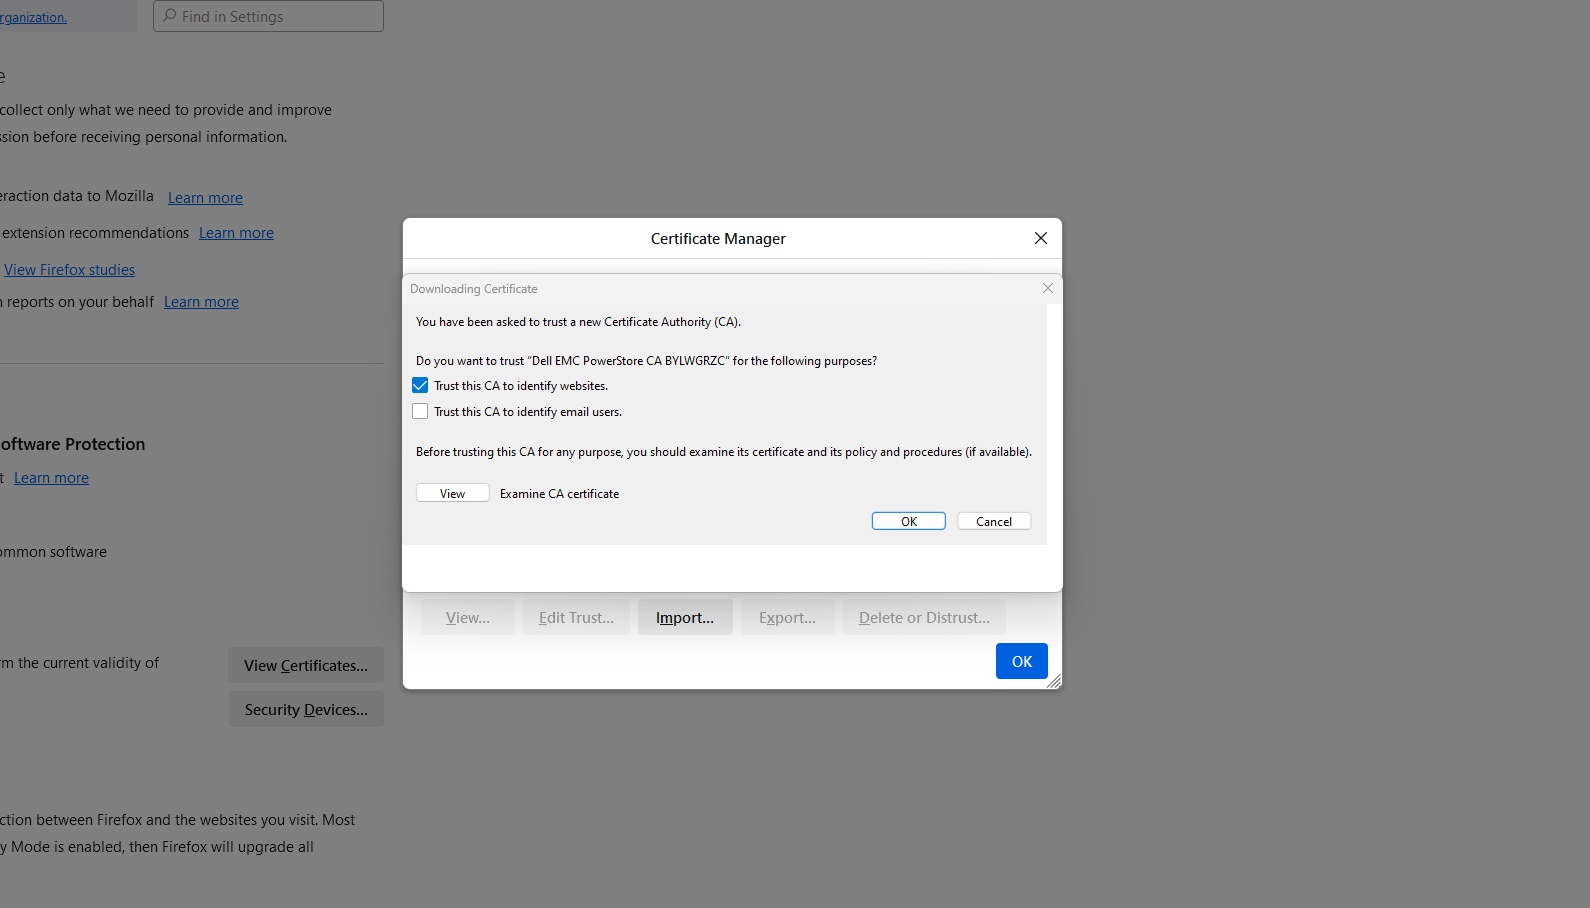Click the View... button in Certificate Manager
1590x908 pixels.
[468, 618]
